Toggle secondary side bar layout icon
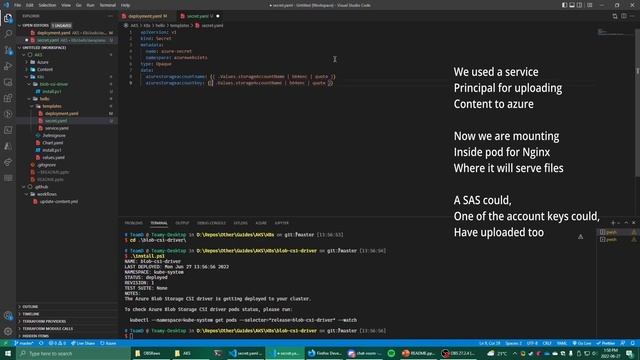640x360 pixels. click(580, 5)
